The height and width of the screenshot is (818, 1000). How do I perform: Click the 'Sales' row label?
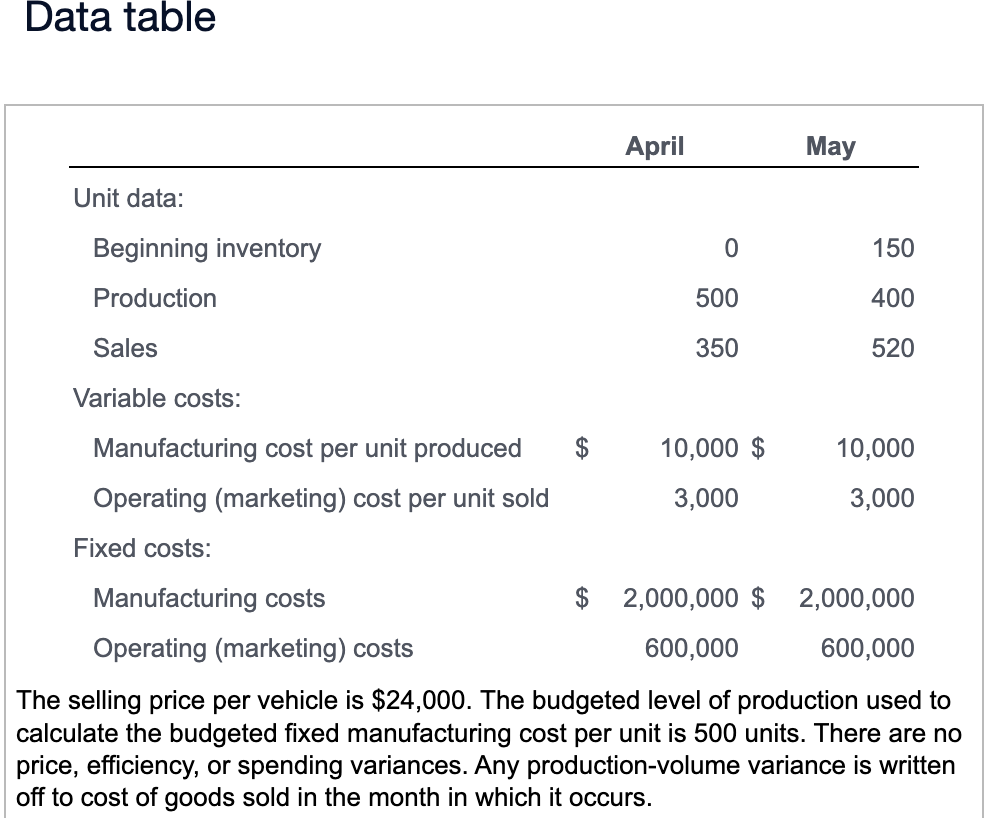(125, 348)
